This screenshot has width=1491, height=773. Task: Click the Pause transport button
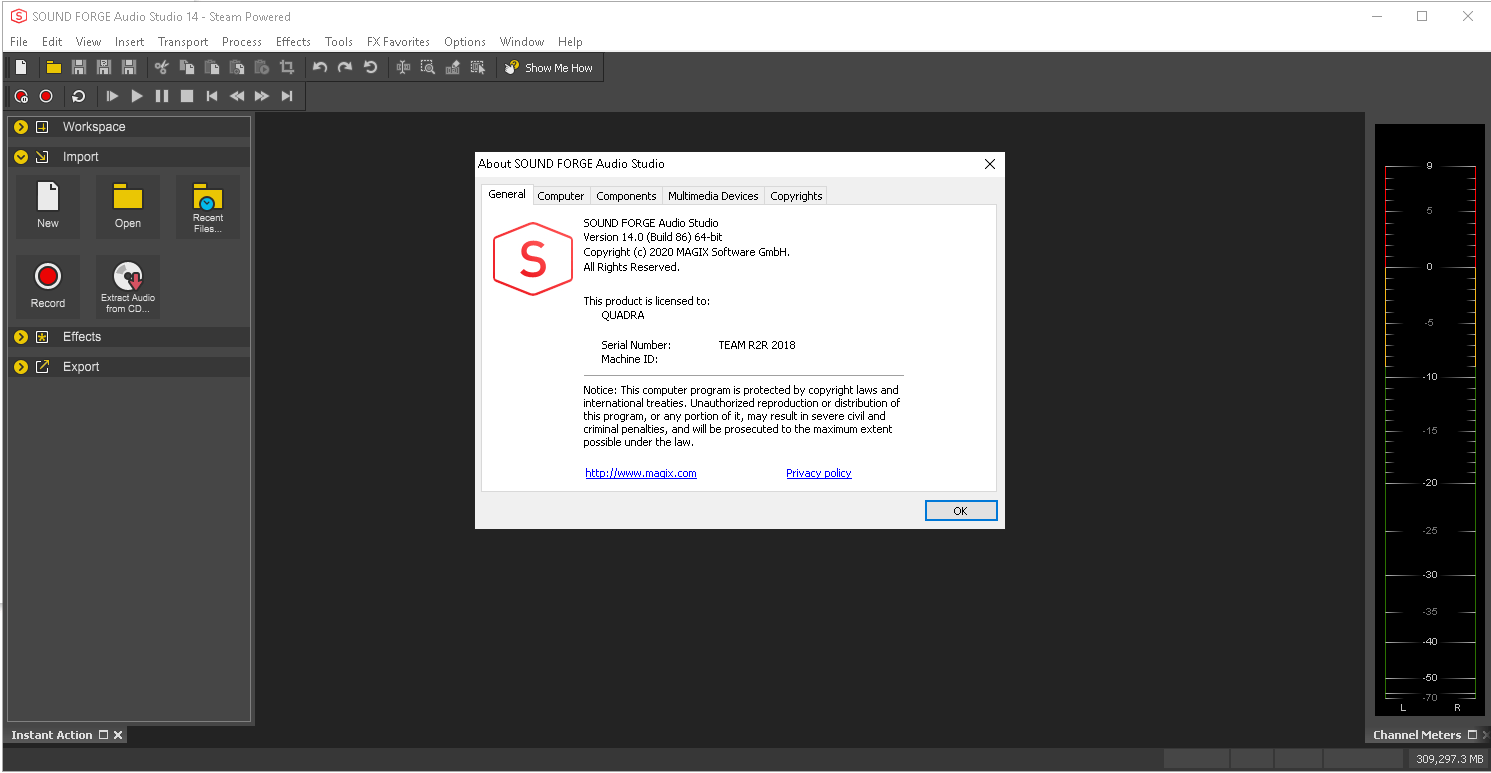(x=162, y=96)
